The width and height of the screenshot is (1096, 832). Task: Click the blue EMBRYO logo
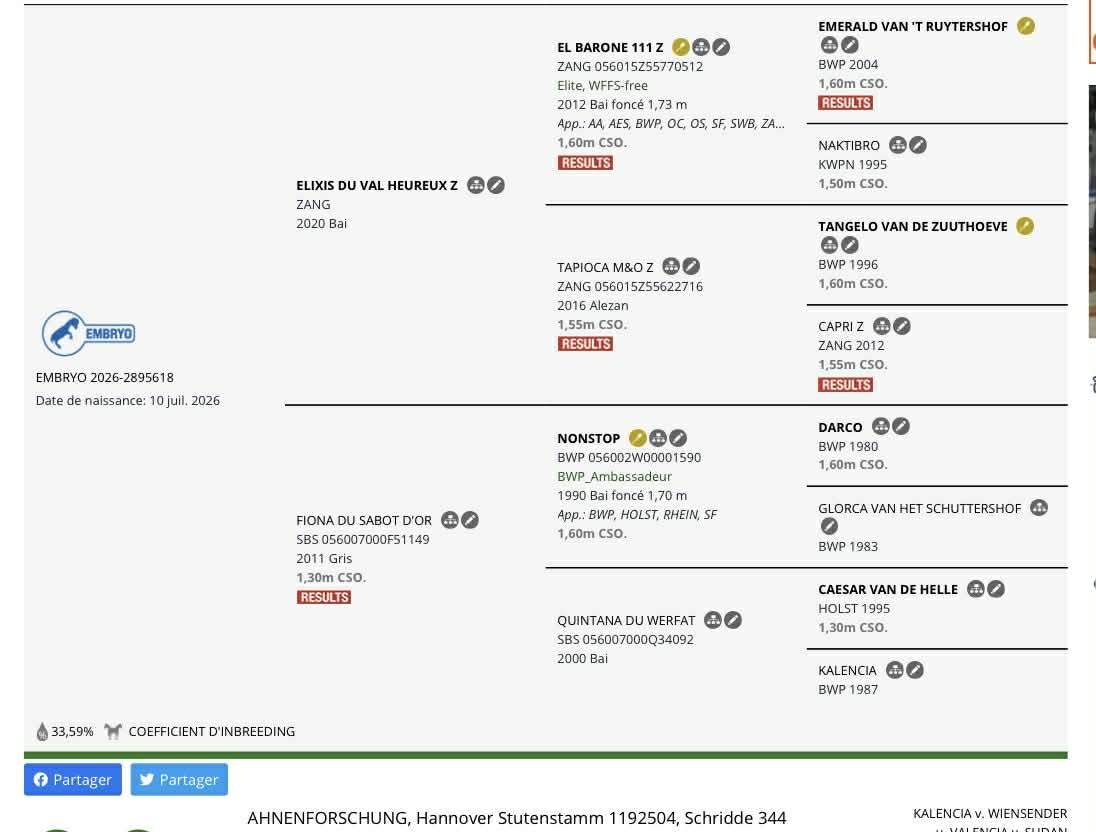click(88, 333)
